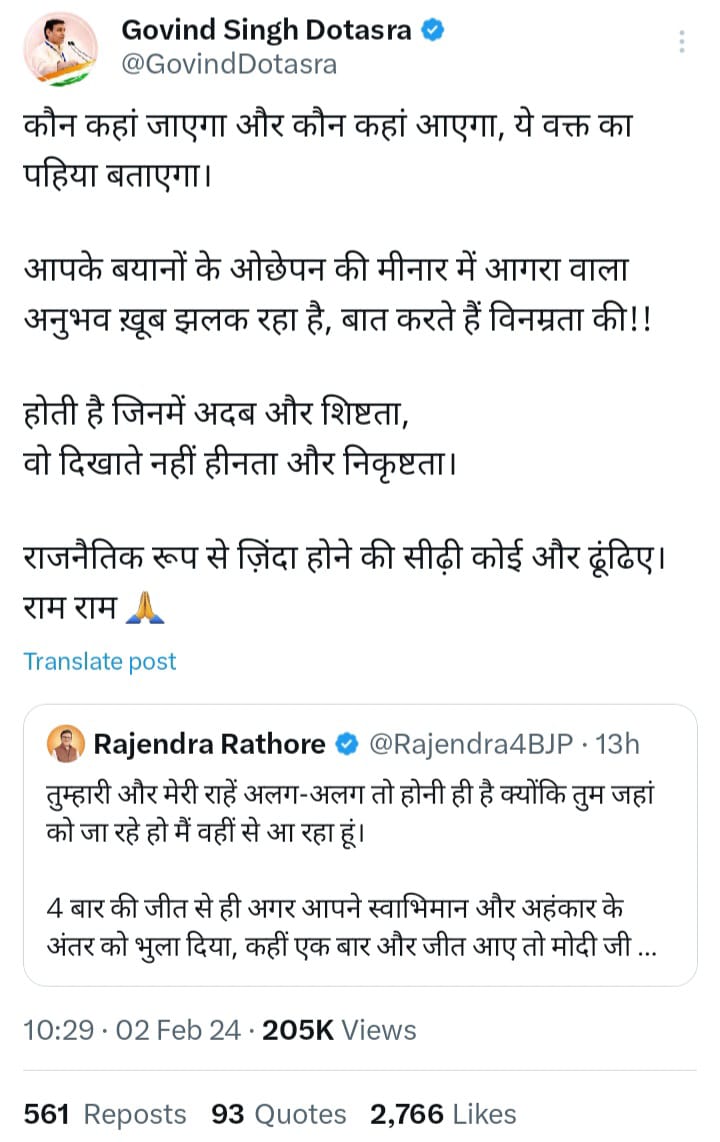View the 561 Reposts list

click(x=103, y=1113)
